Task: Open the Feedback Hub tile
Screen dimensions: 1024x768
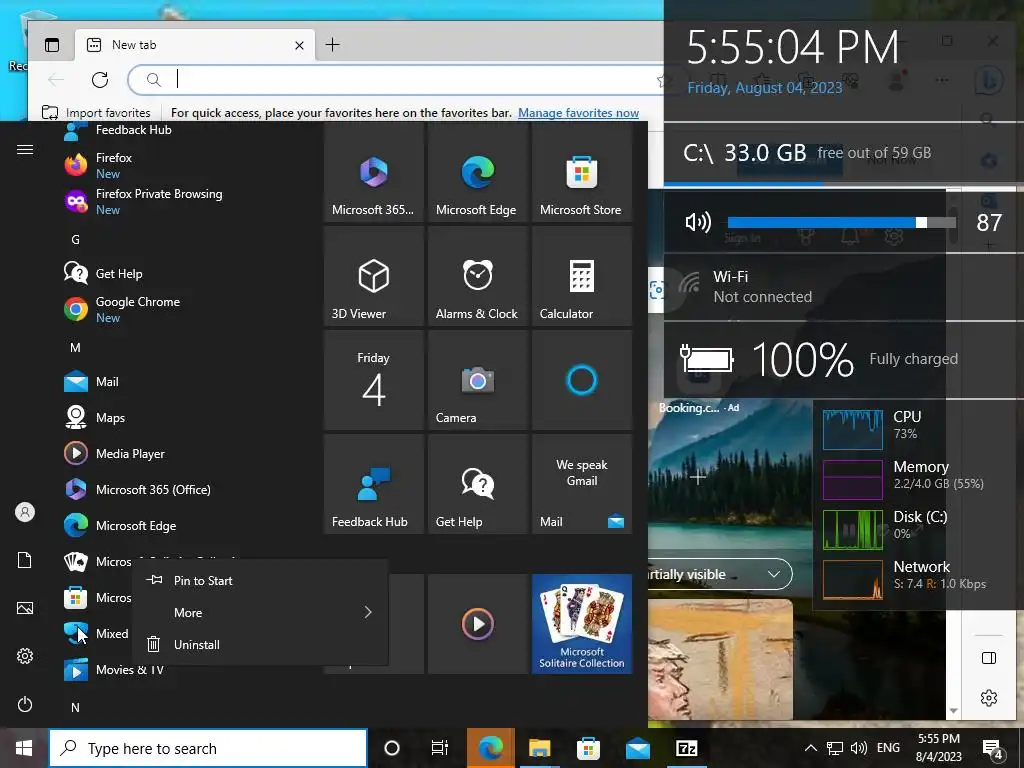Action: tap(374, 484)
